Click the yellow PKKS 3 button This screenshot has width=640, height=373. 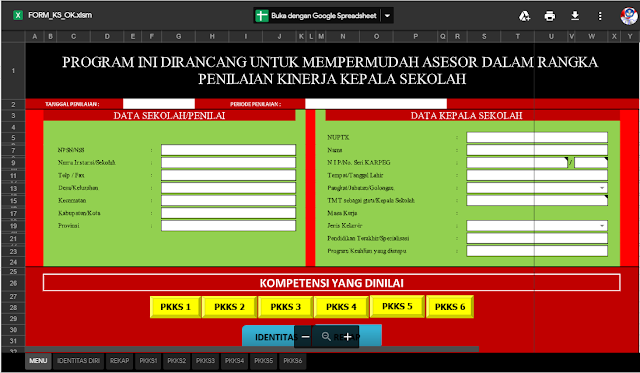coord(285,307)
